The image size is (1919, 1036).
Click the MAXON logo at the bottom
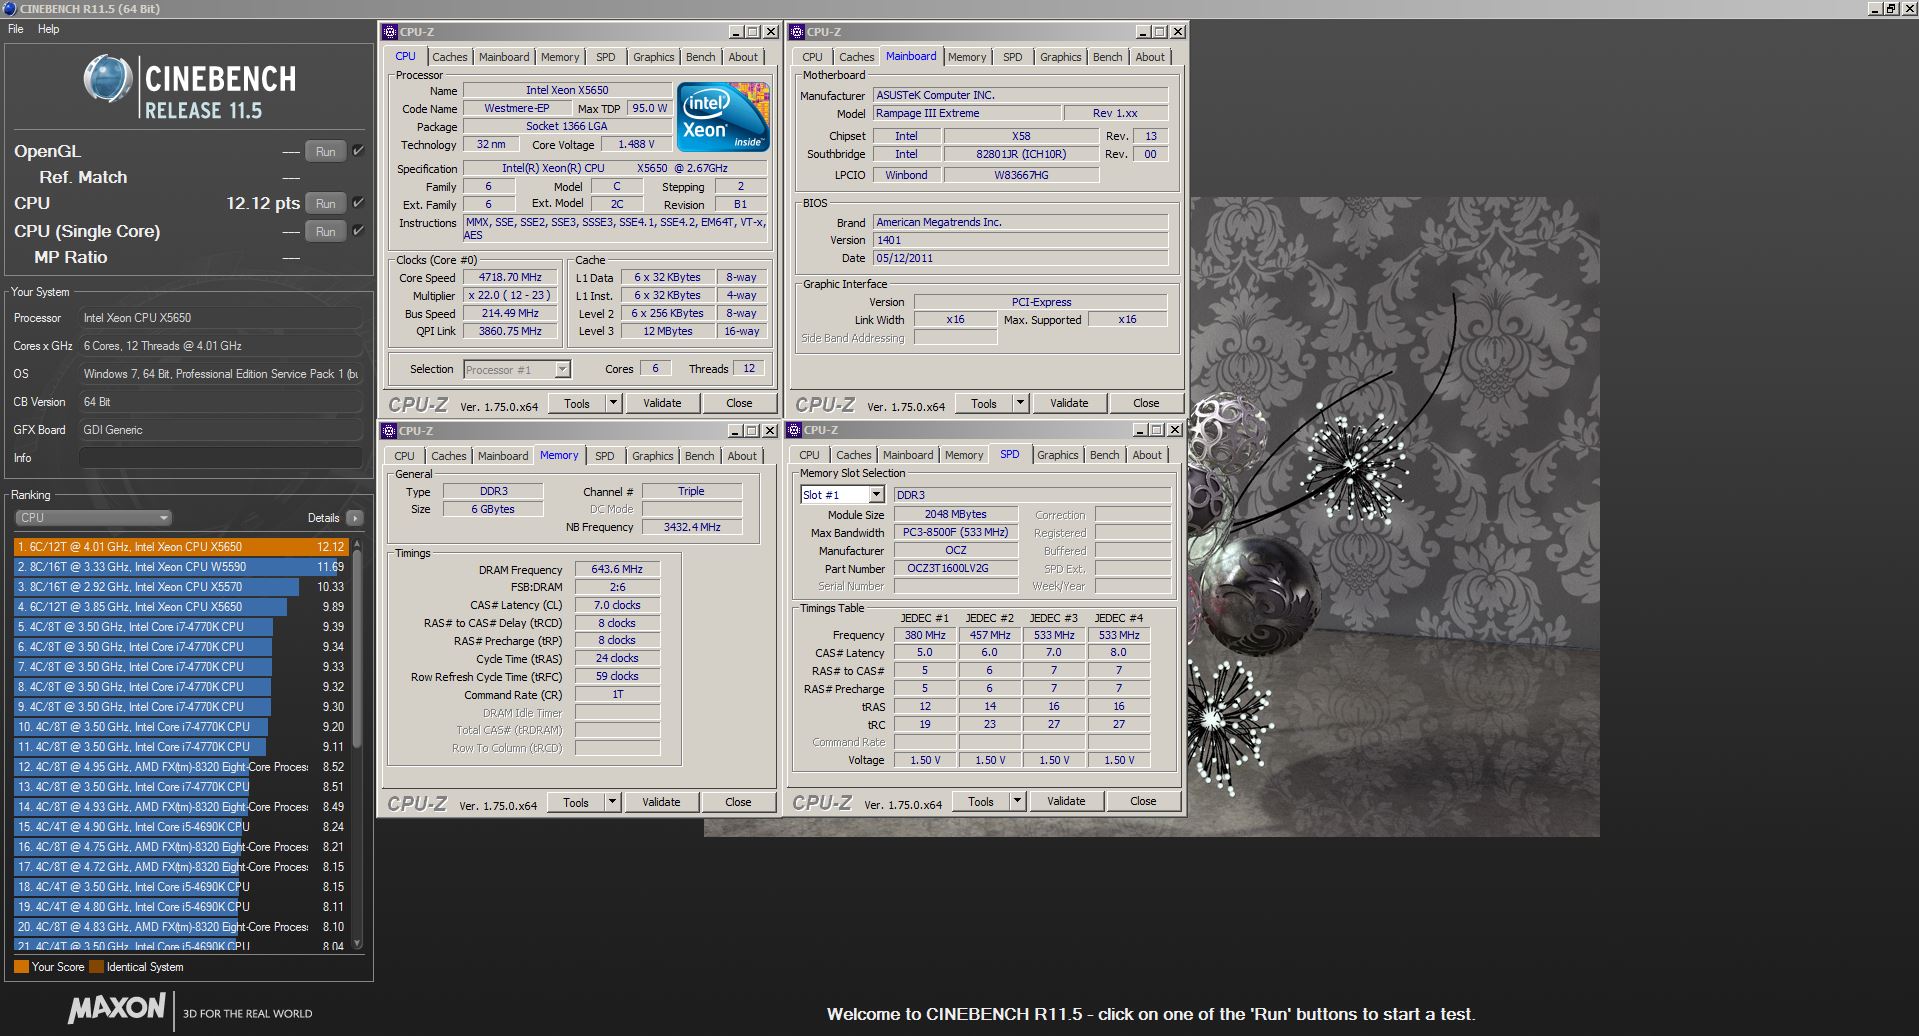pyautogui.click(x=116, y=1008)
